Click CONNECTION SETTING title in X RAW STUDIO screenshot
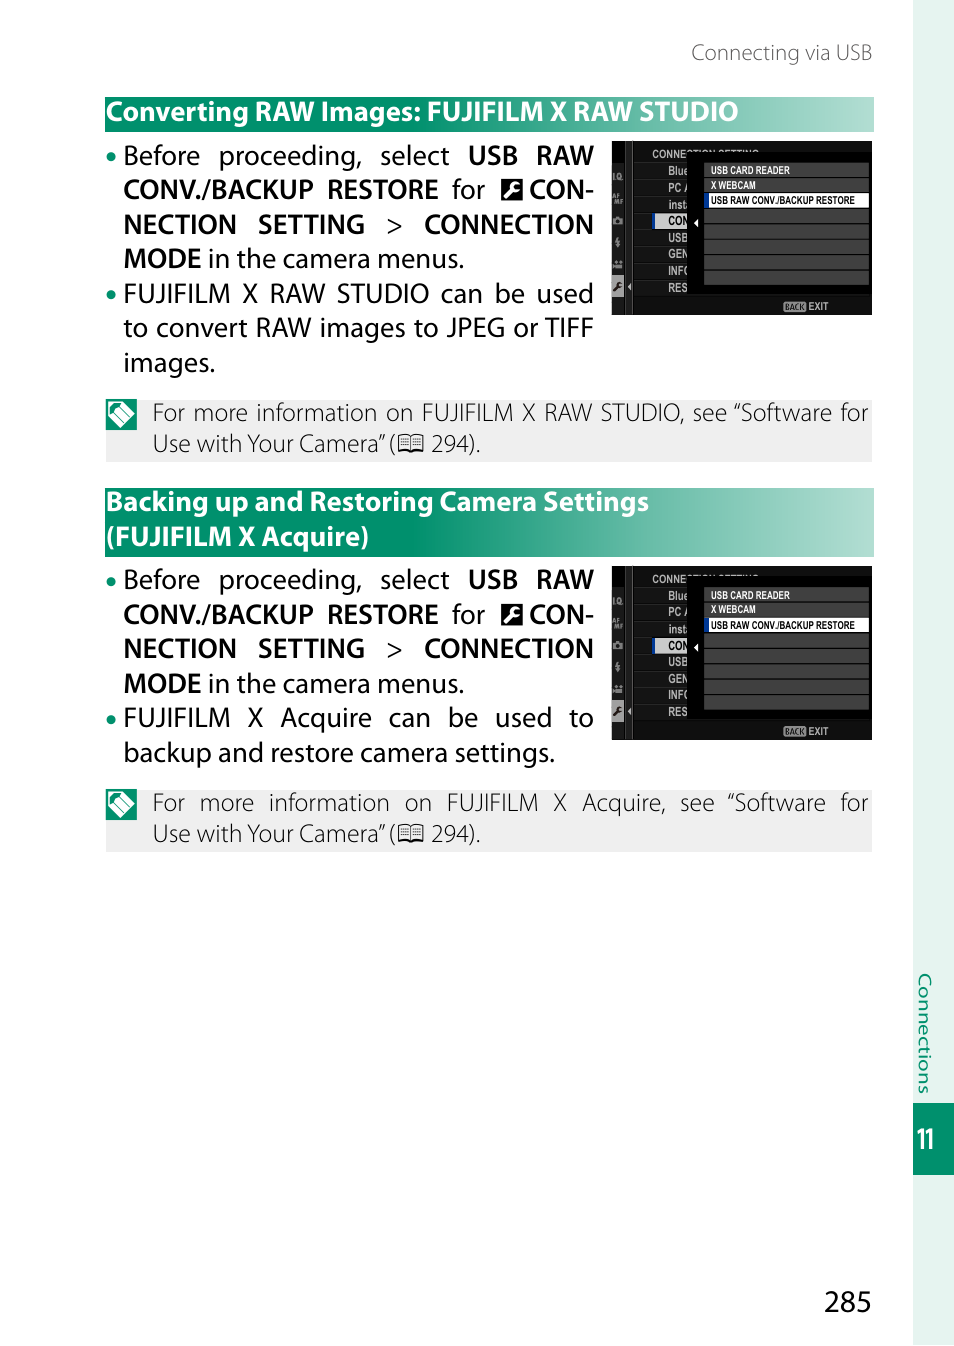Viewport: 954px width, 1346px height. coord(705,154)
